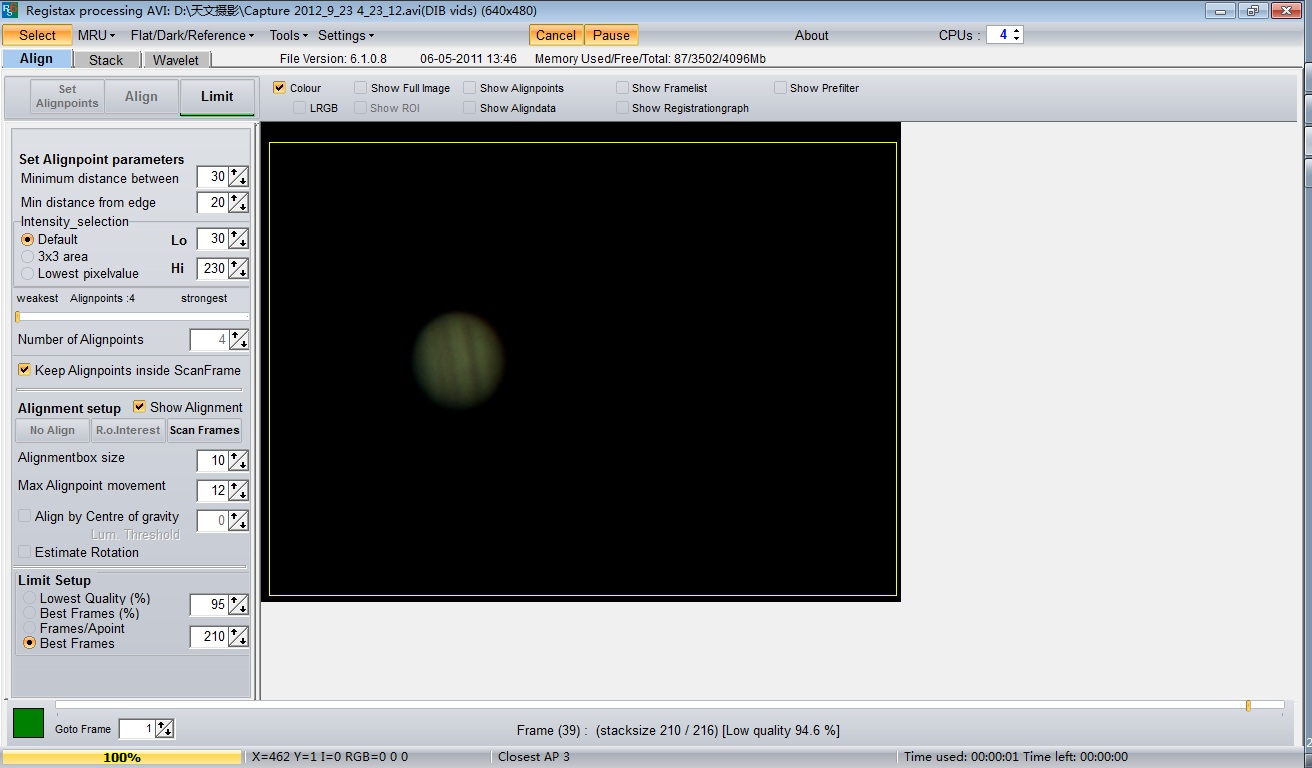Click spinner arrows for Hi intensity

point(238,269)
